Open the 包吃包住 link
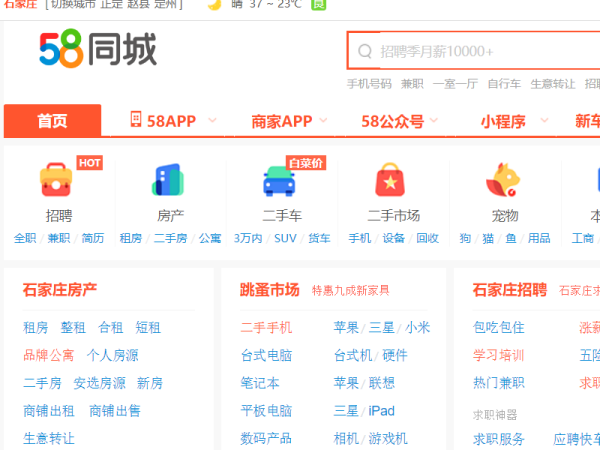Image resolution: width=600 pixels, height=450 pixels. [x=499, y=328]
